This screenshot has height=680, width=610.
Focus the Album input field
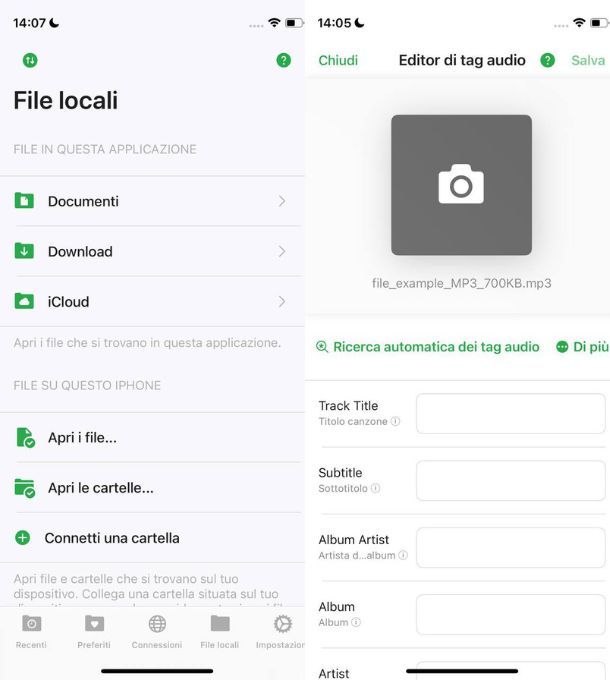pyautogui.click(x=511, y=615)
